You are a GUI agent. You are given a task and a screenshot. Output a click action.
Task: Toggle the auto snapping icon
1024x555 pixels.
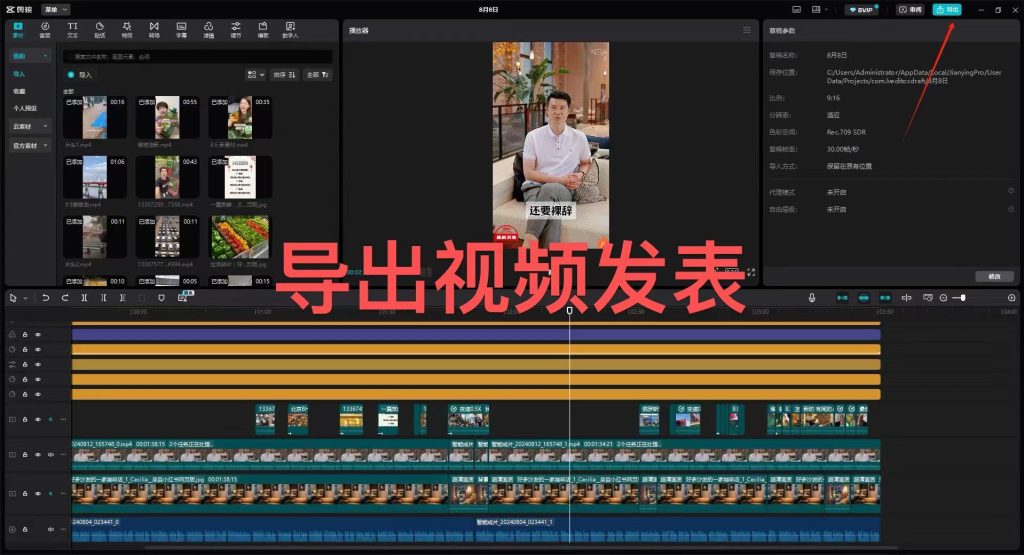pos(863,298)
